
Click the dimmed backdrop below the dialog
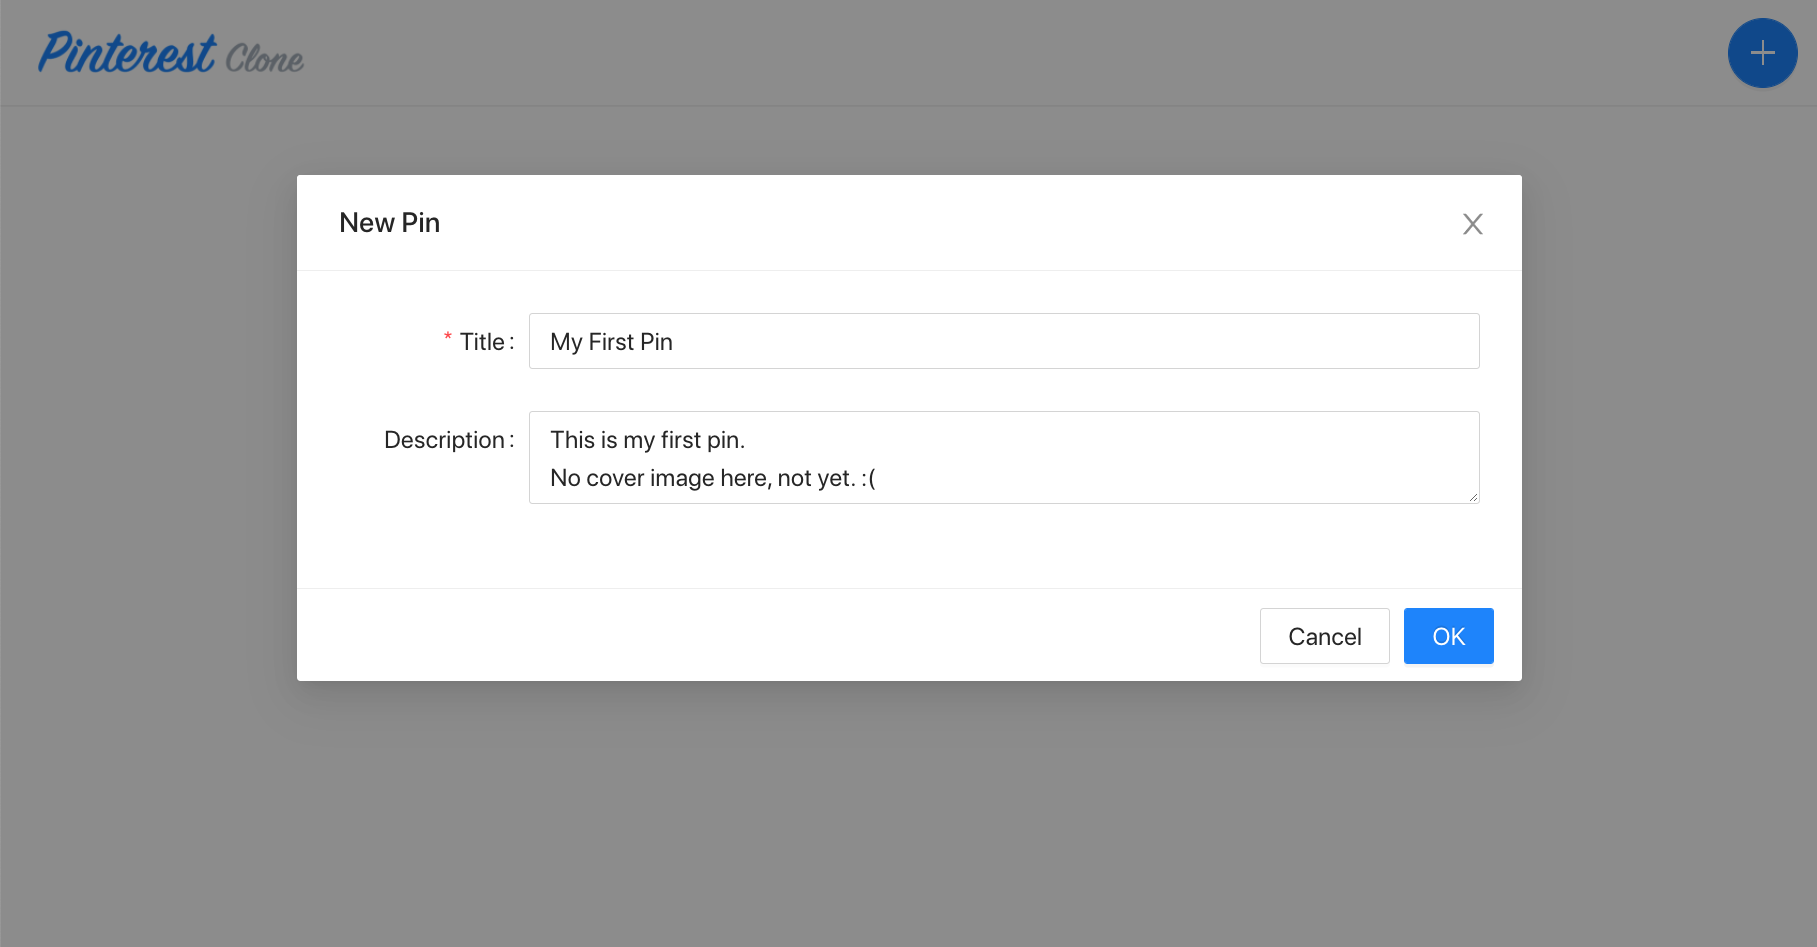coord(908,814)
